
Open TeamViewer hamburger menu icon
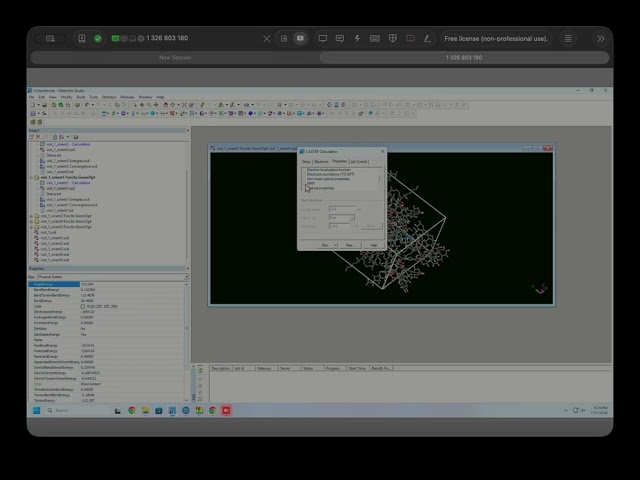tap(568, 38)
